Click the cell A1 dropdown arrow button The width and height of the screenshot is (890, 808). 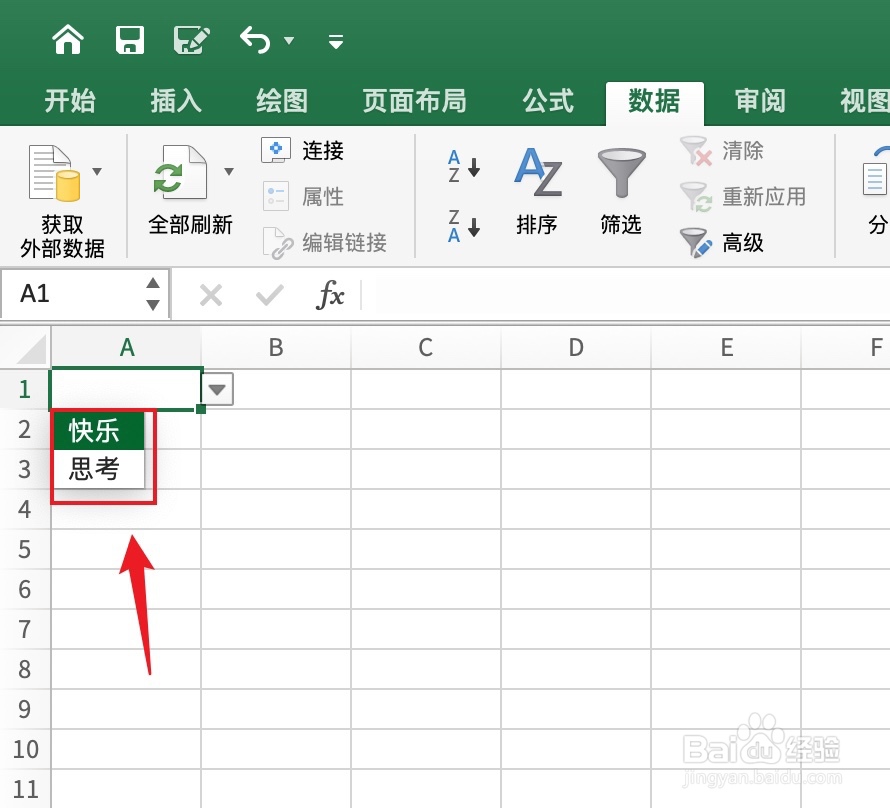coord(217,389)
